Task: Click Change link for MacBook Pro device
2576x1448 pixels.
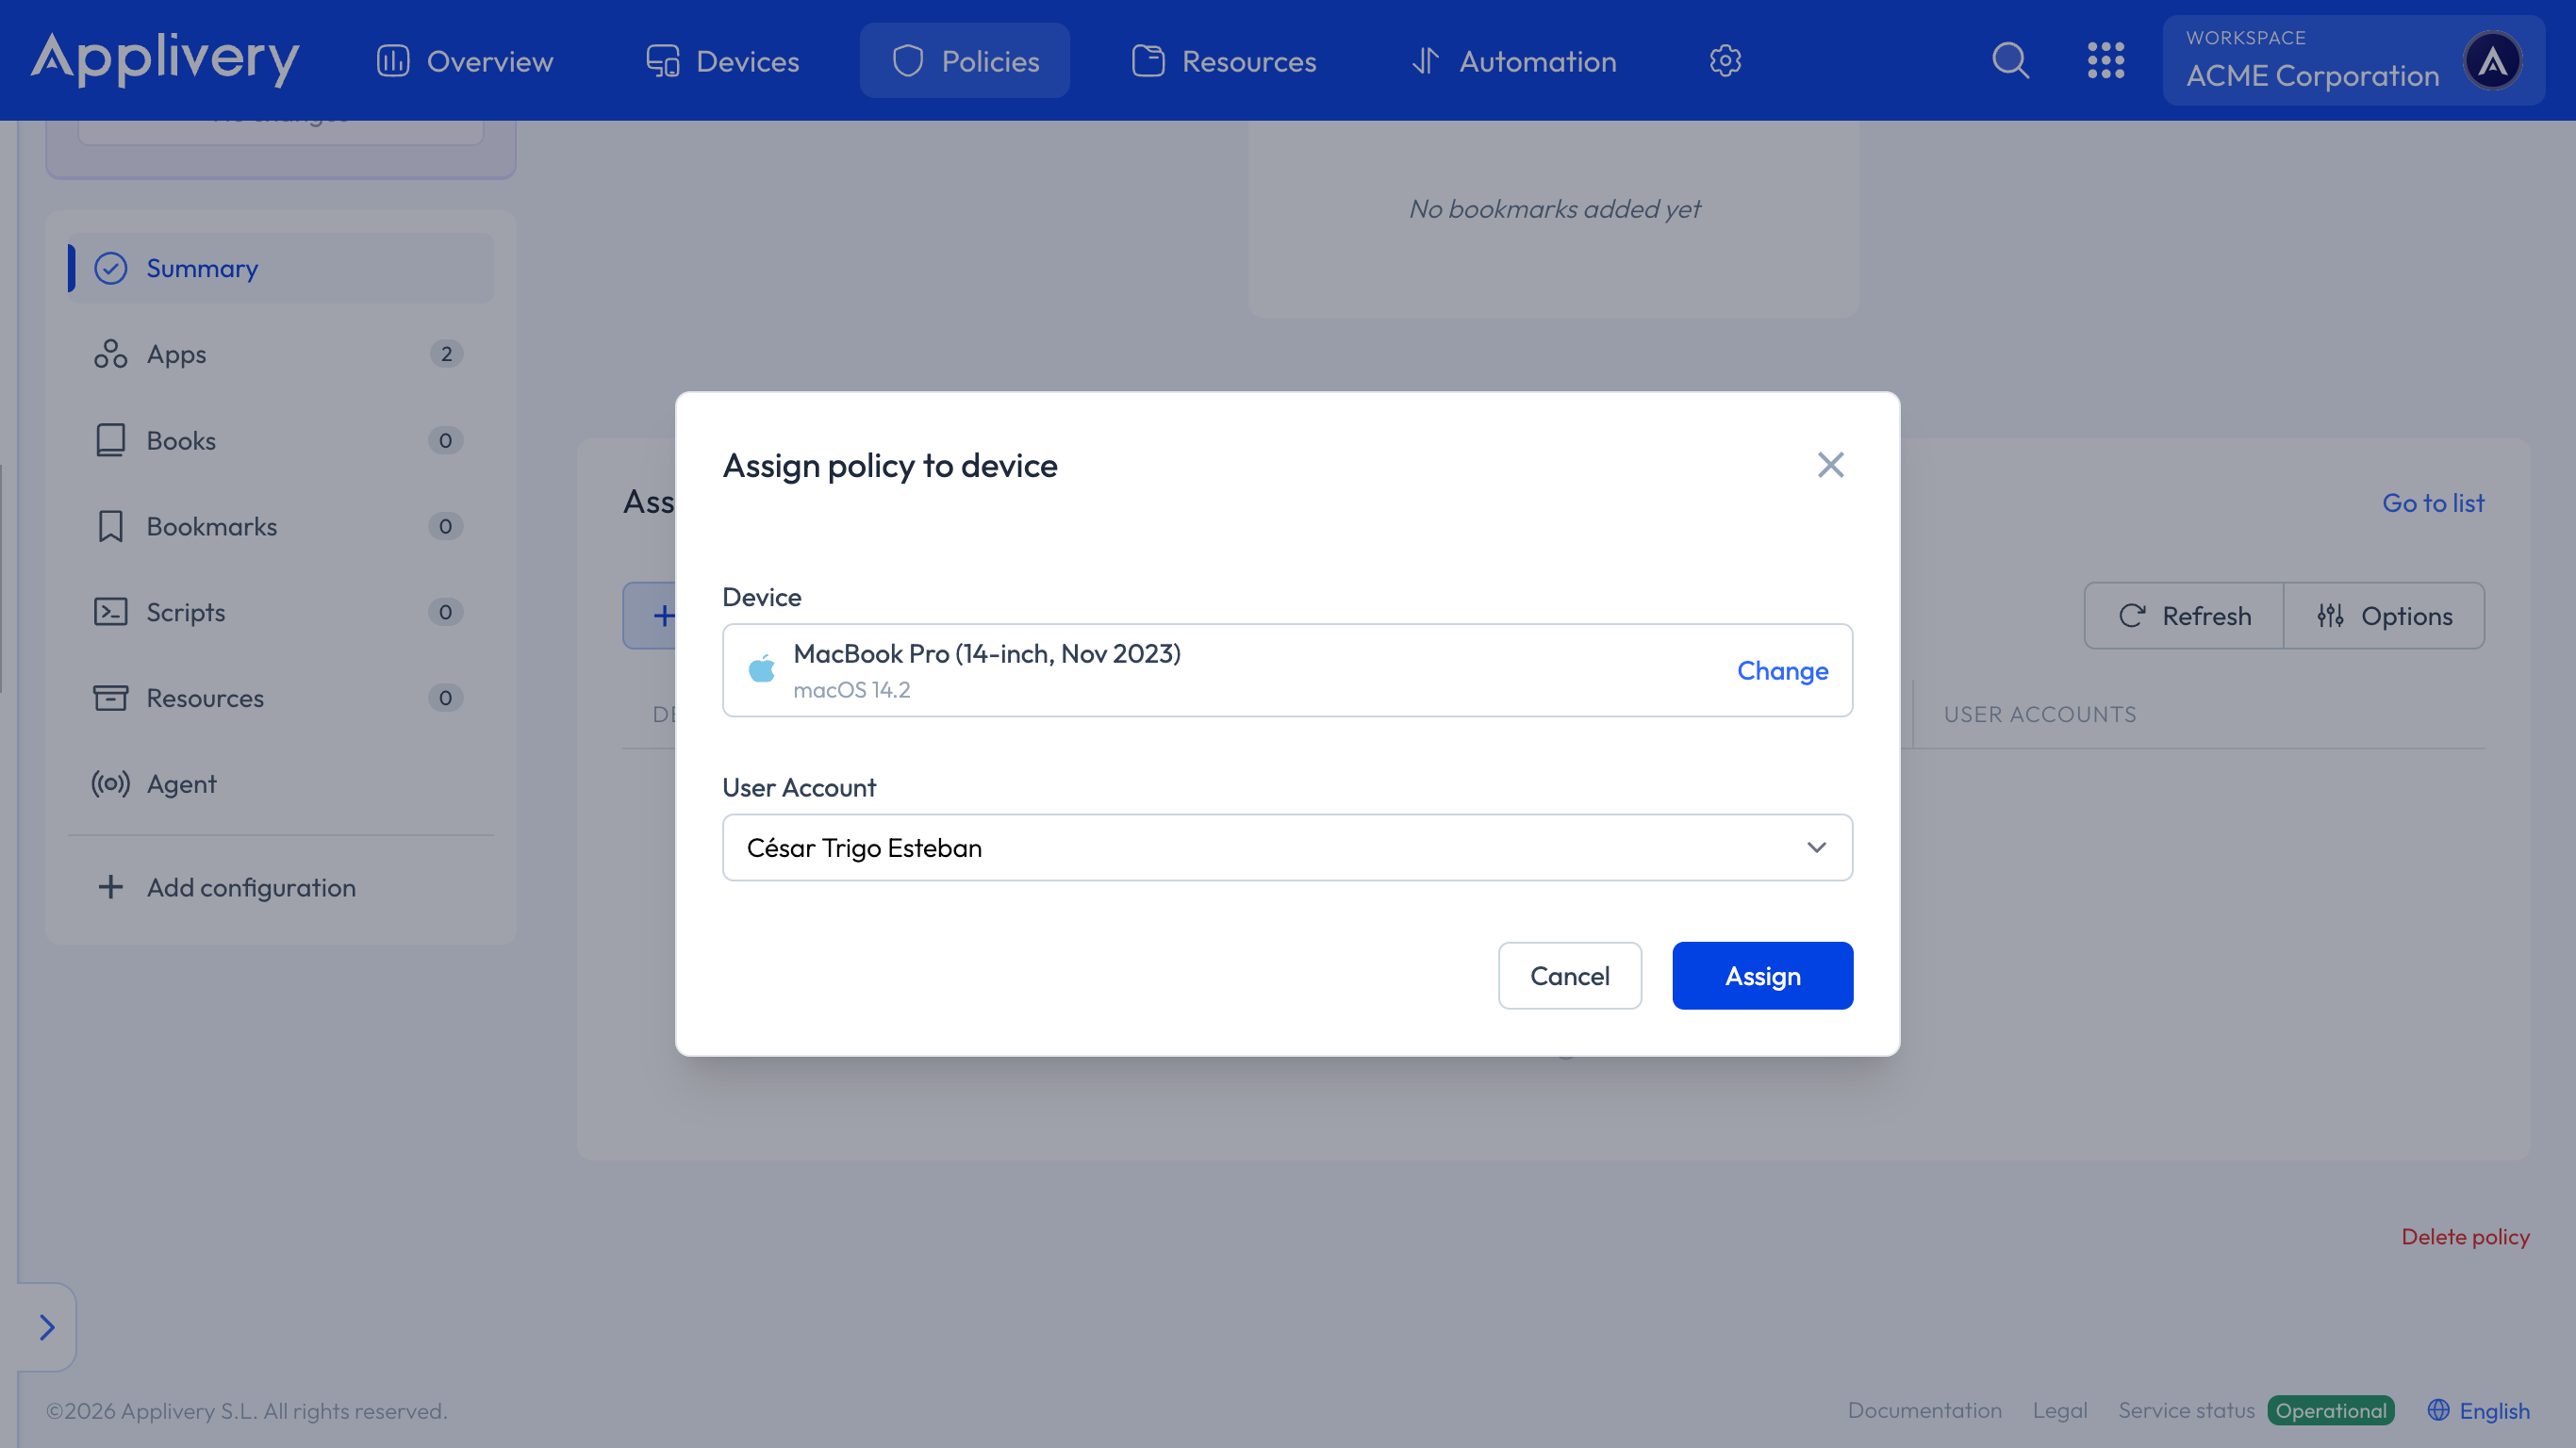Action: coord(1782,670)
